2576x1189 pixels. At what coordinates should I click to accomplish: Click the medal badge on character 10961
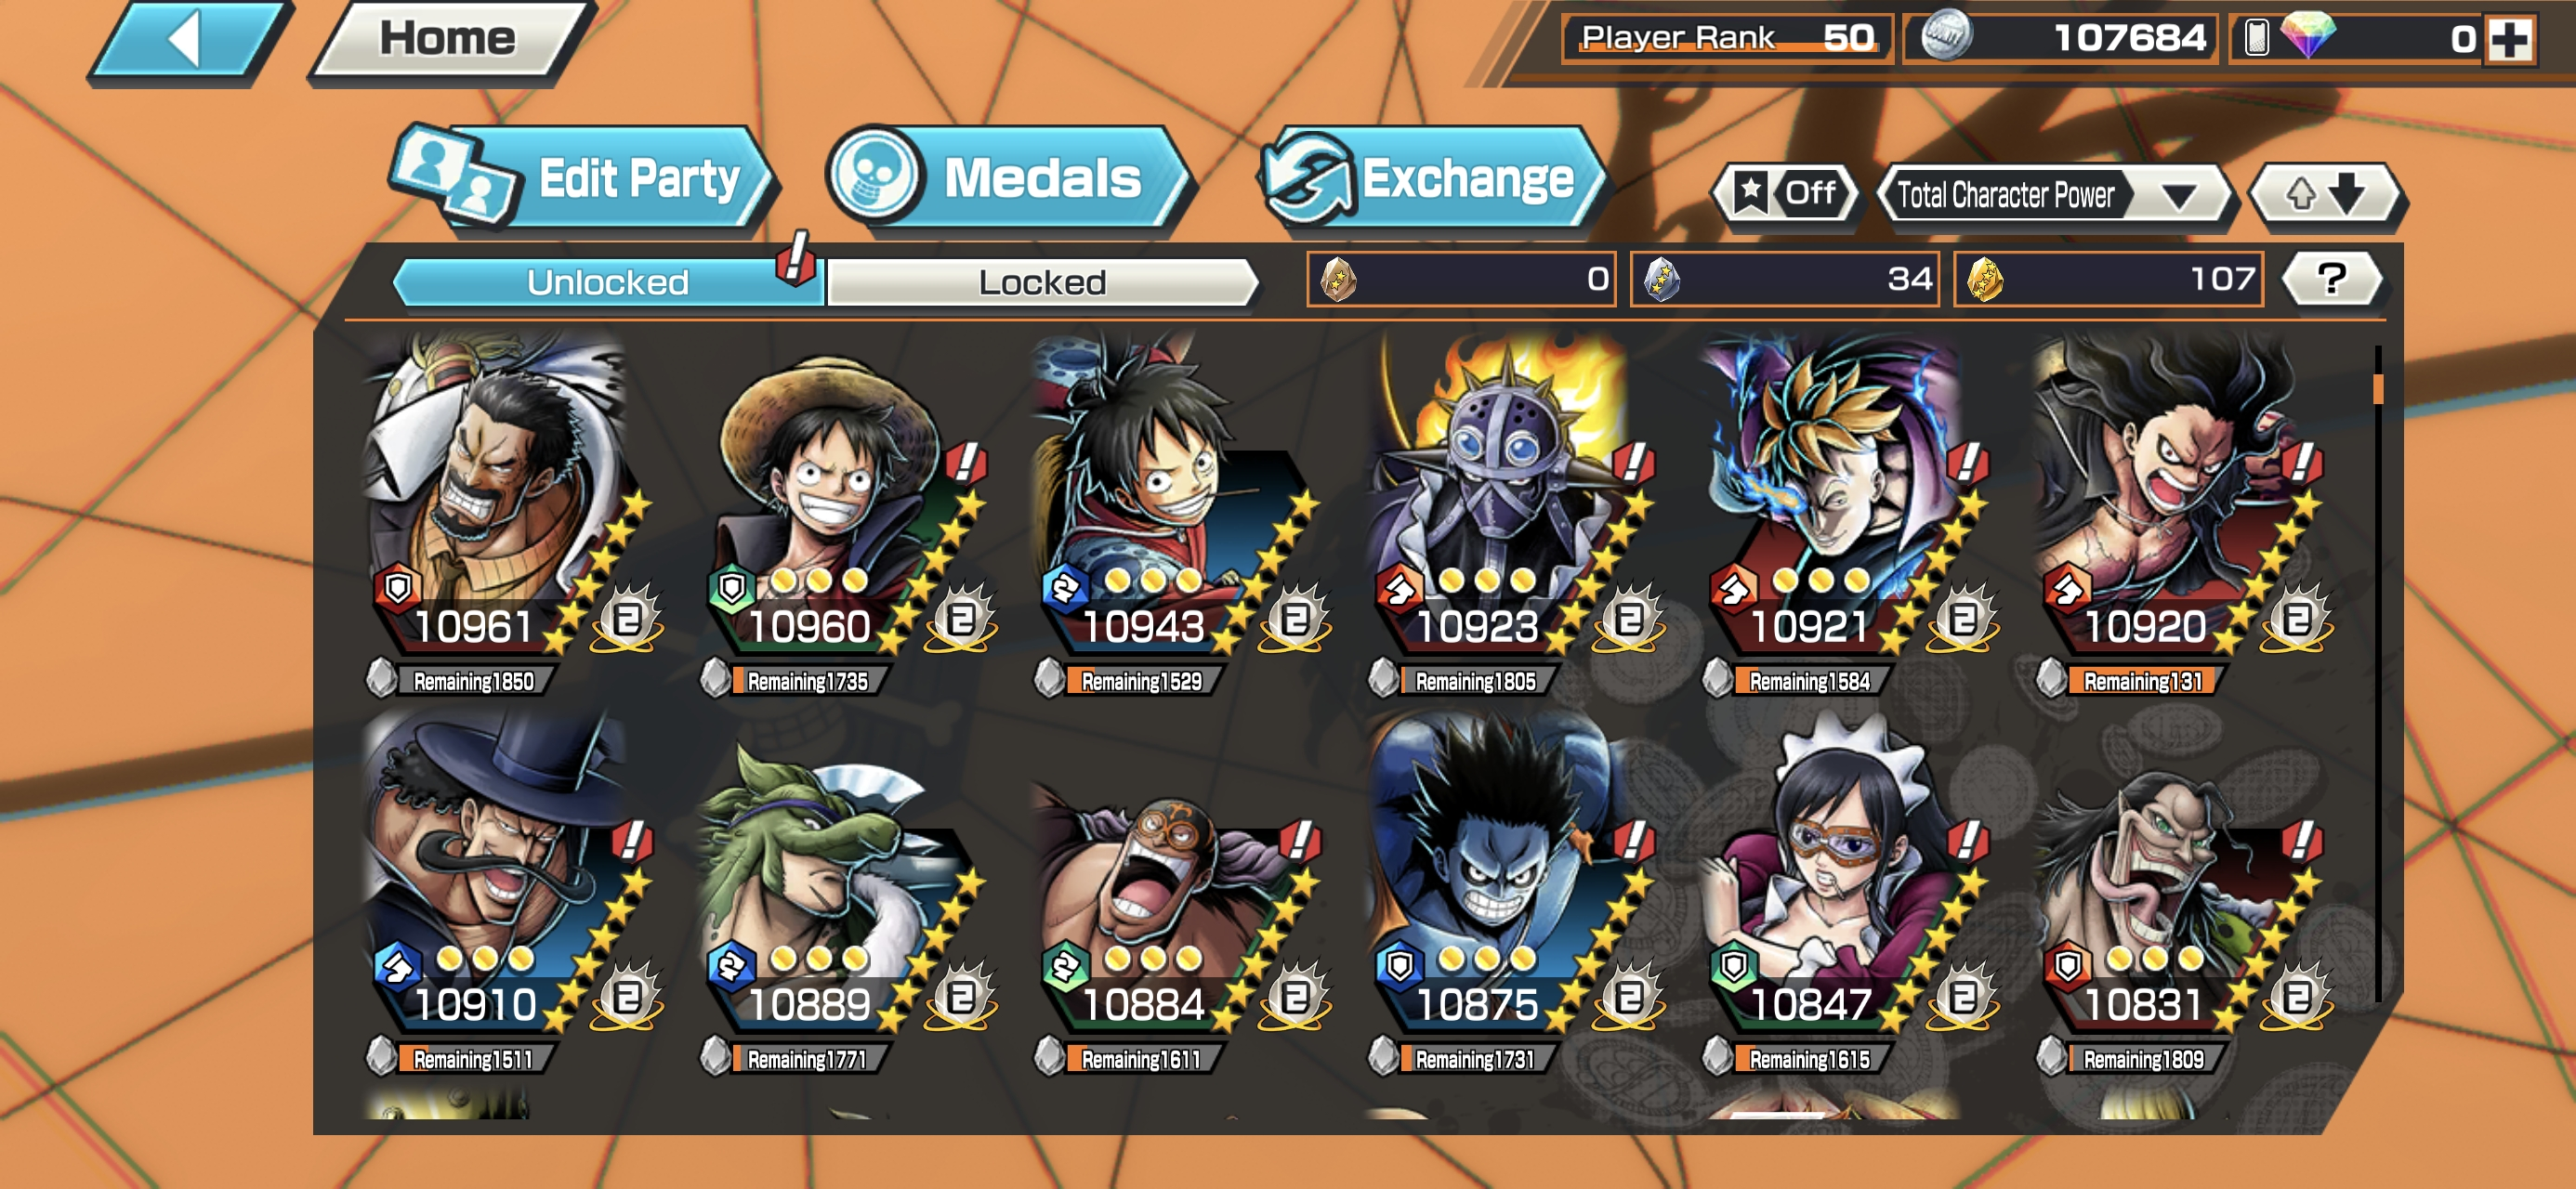pos(627,619)
